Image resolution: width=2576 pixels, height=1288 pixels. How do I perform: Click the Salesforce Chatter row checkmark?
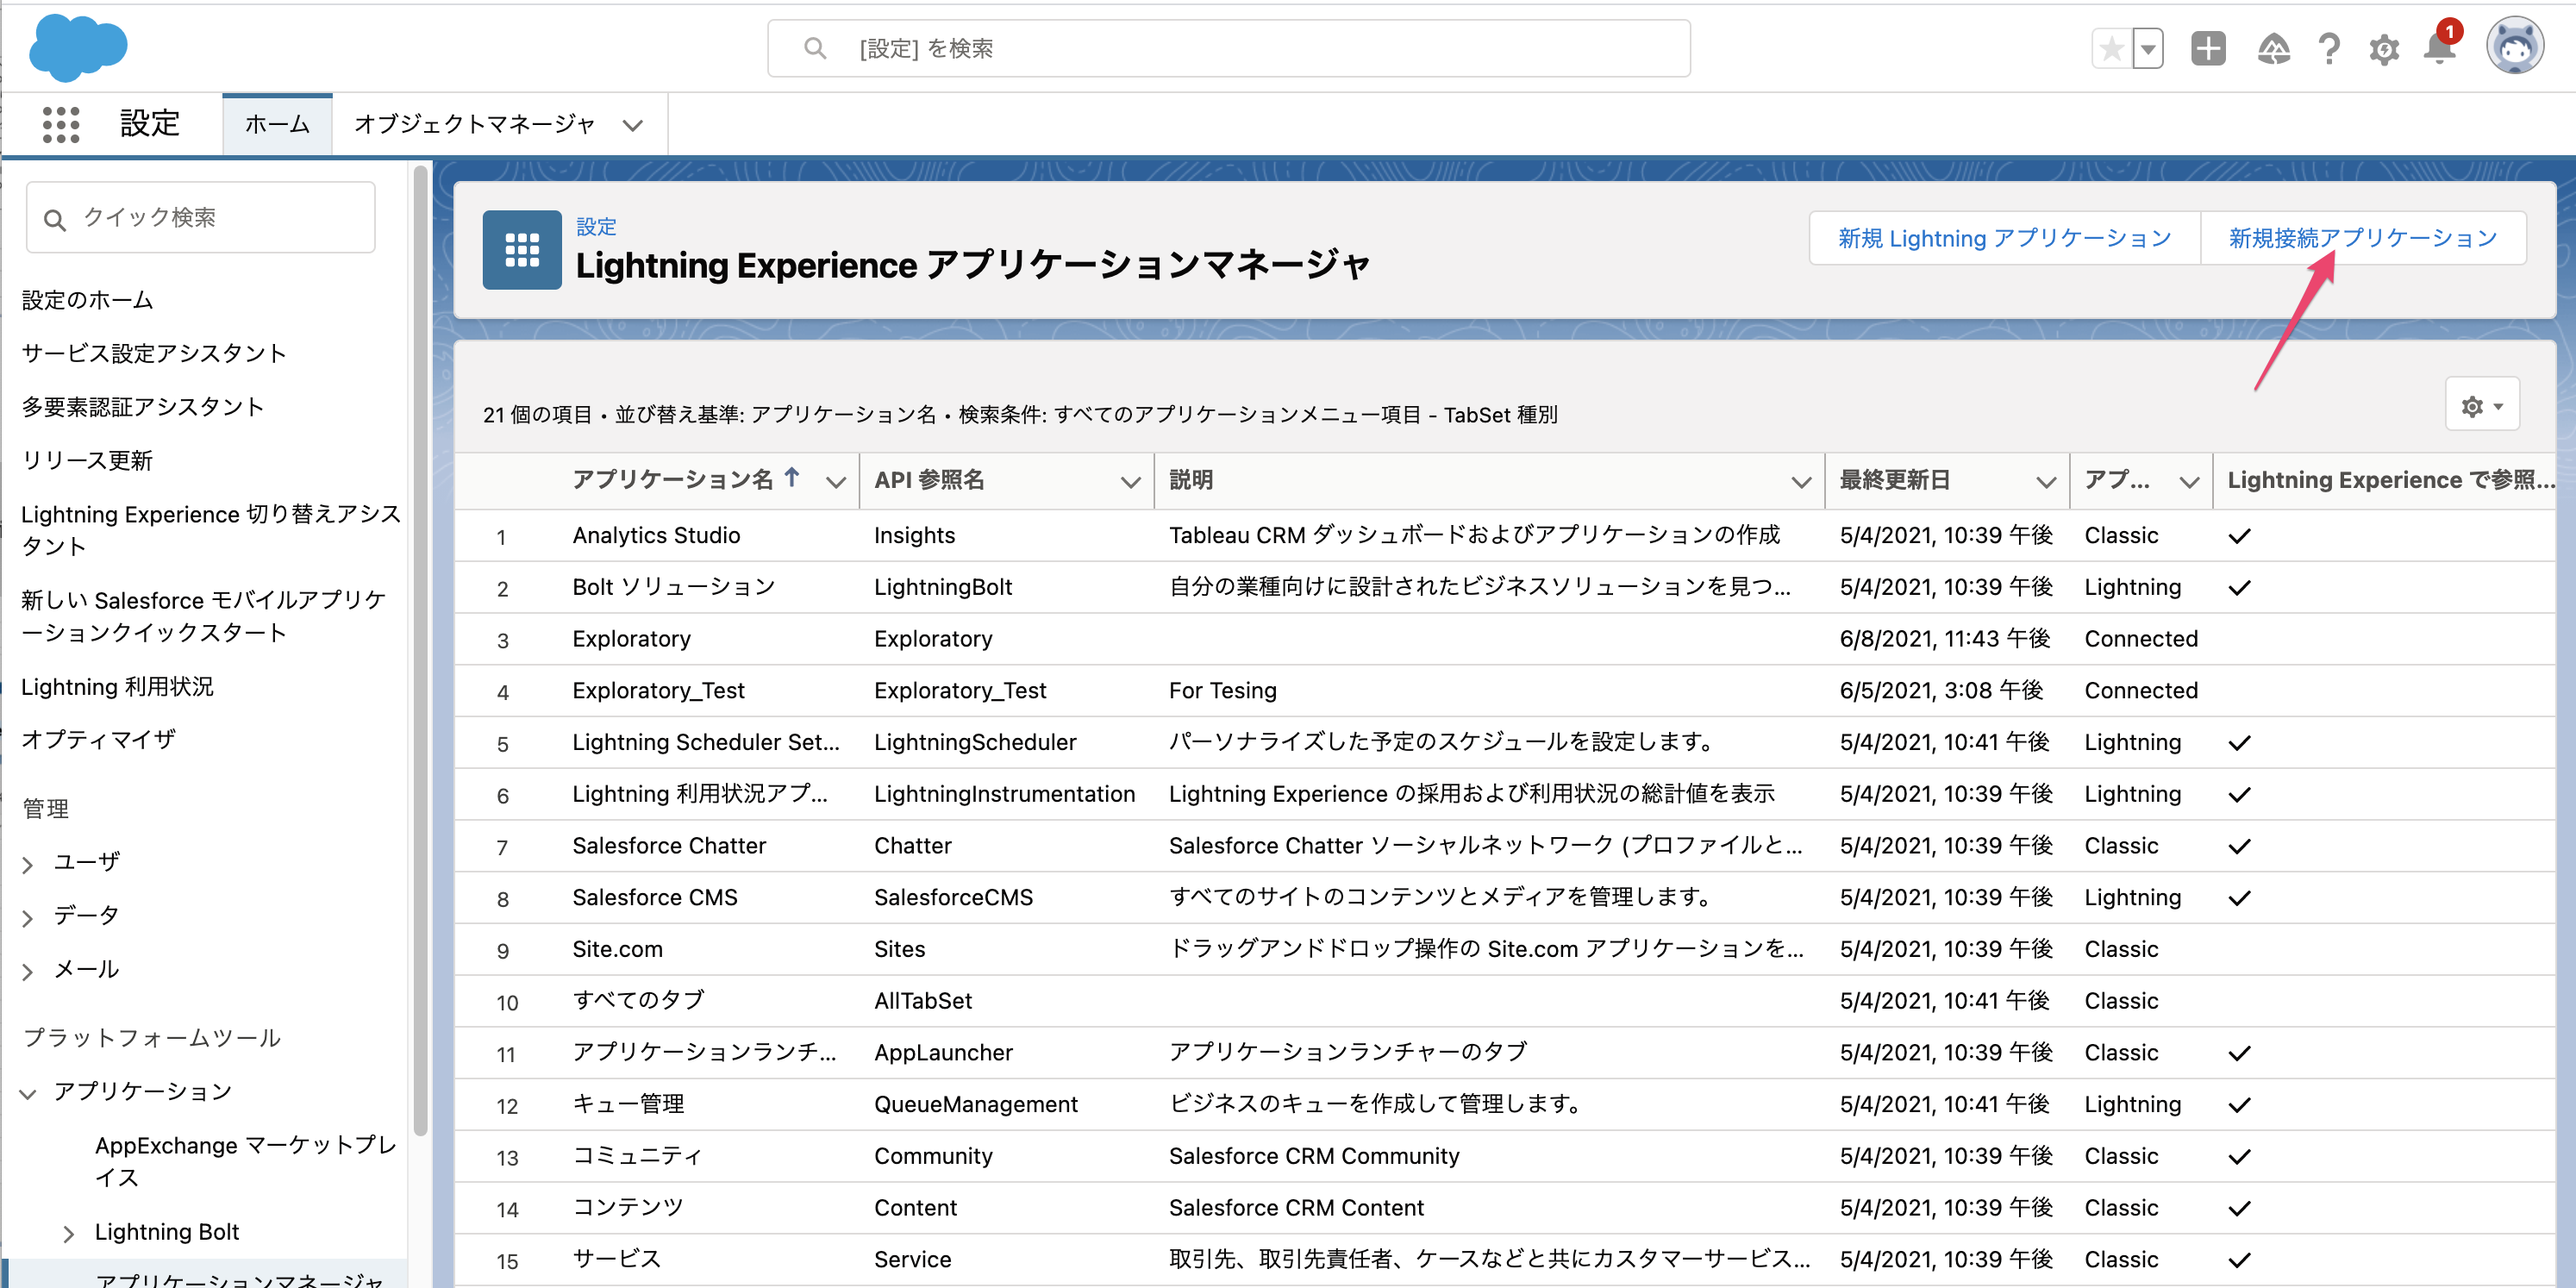point(2239,846)
